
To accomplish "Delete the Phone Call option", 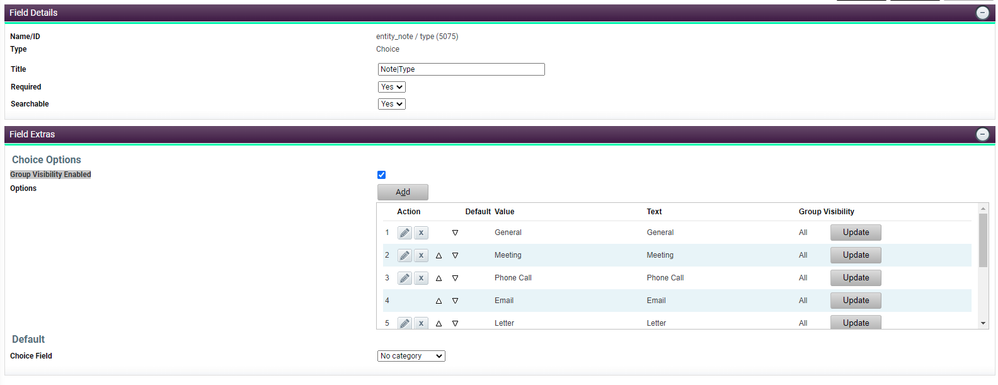I will click(x=421, y=278).
